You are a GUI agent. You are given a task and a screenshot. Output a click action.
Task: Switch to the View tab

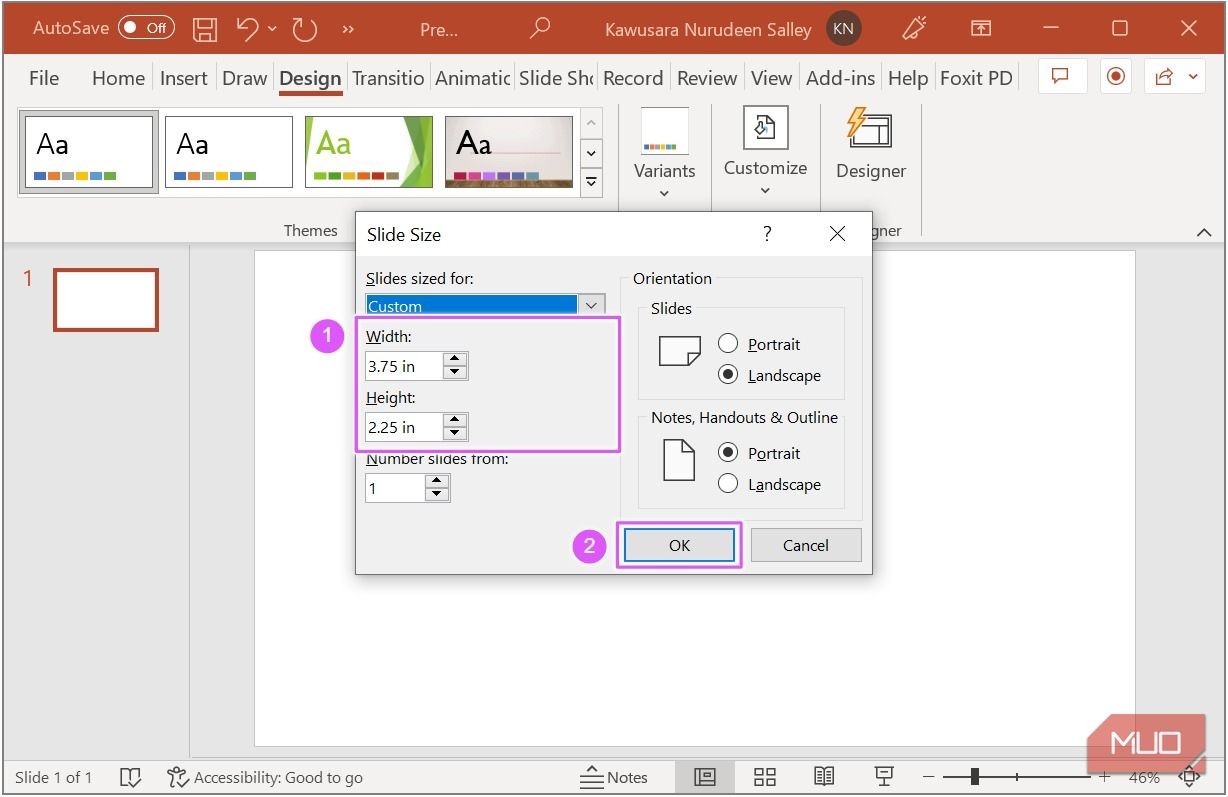(x=771, y=78)
